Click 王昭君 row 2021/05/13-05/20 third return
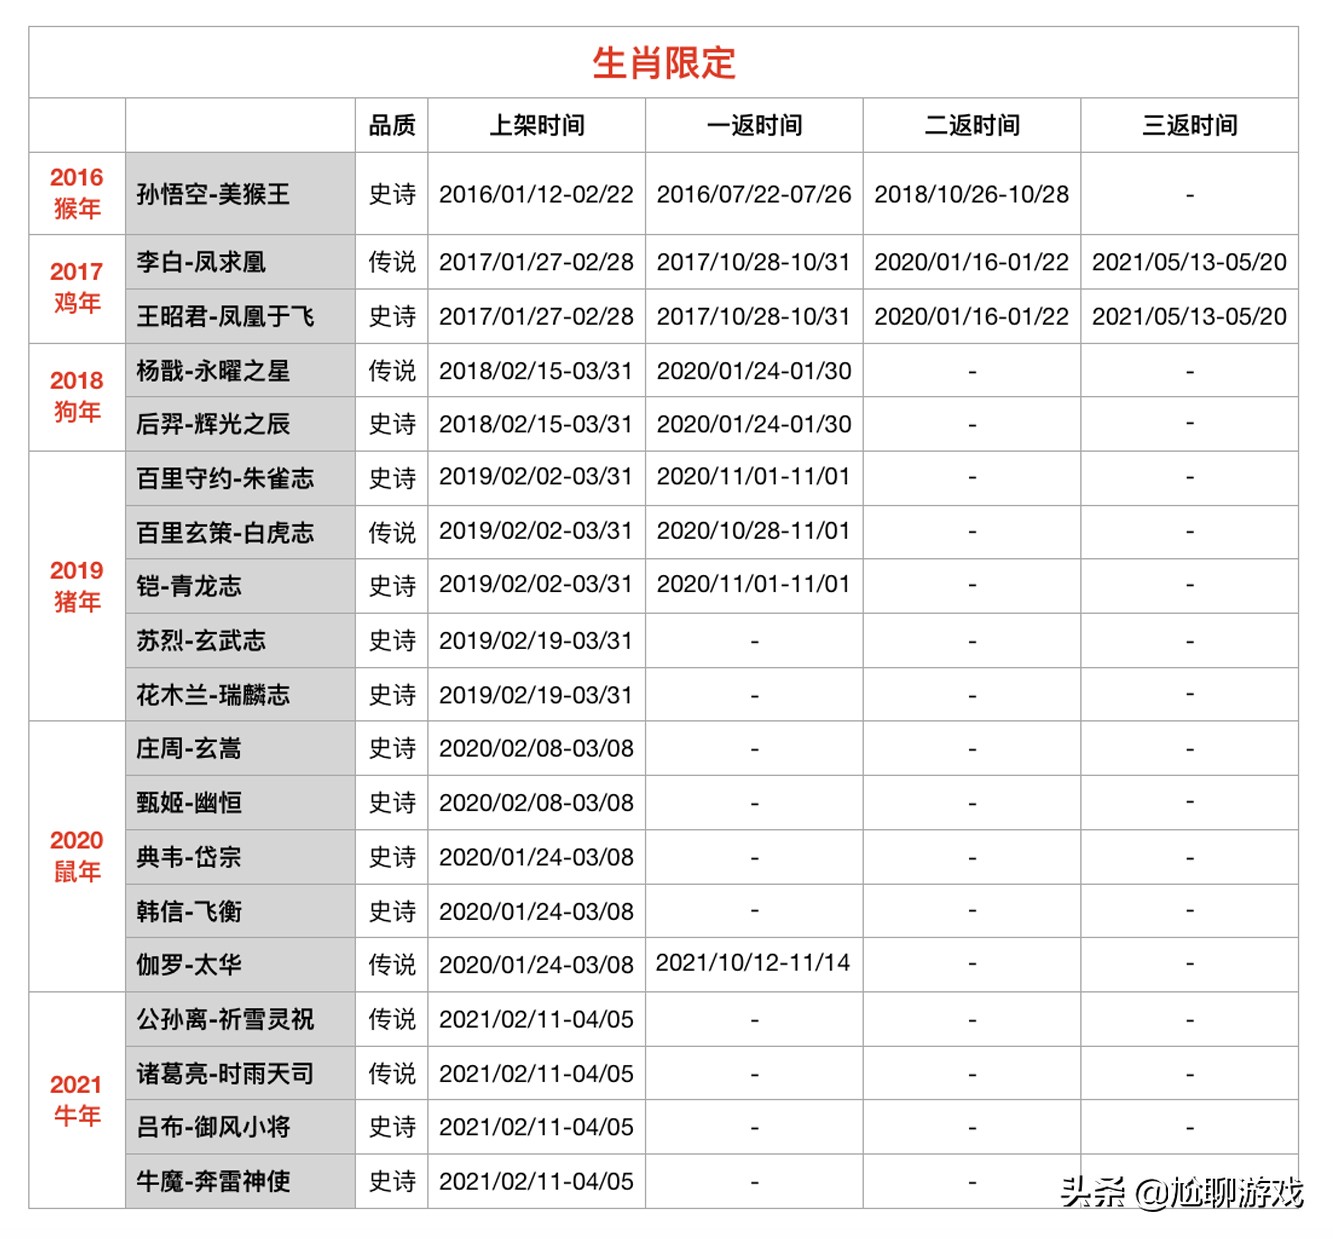1334x1239 pixels. pos(1190,316)
